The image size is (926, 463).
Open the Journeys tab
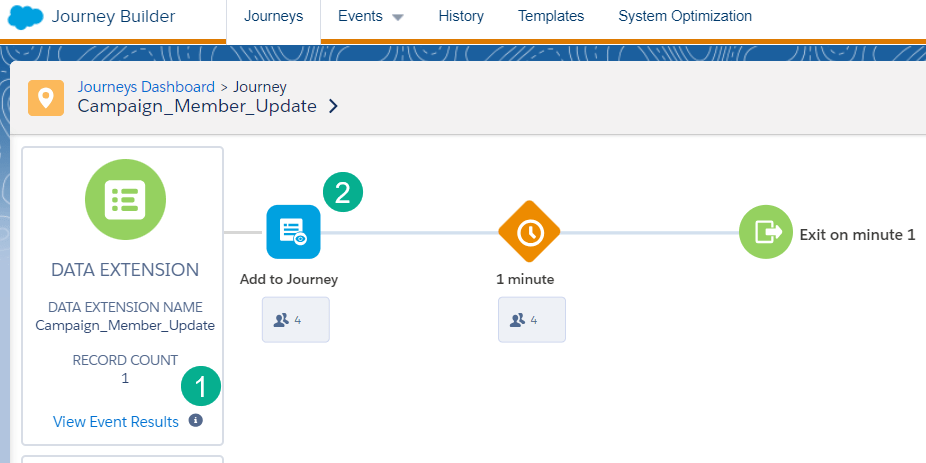pos(273,17)
